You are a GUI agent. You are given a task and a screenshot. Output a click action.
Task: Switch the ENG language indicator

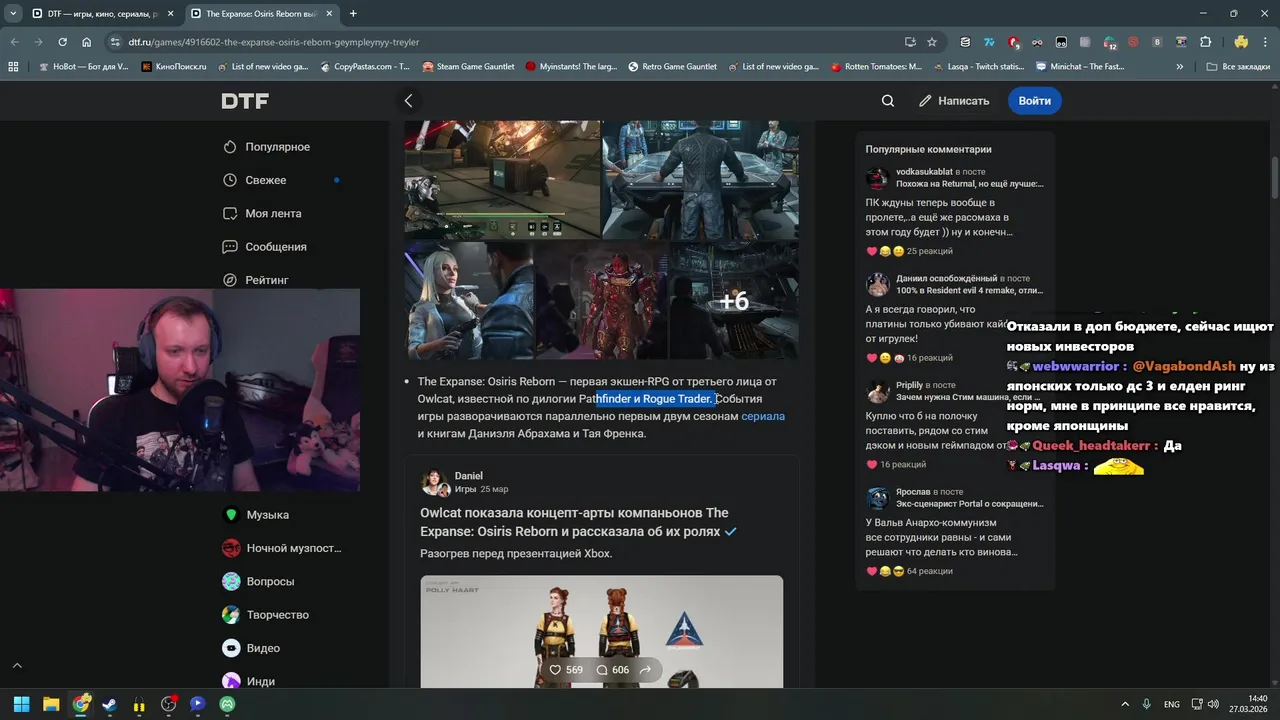[1171, 704]
